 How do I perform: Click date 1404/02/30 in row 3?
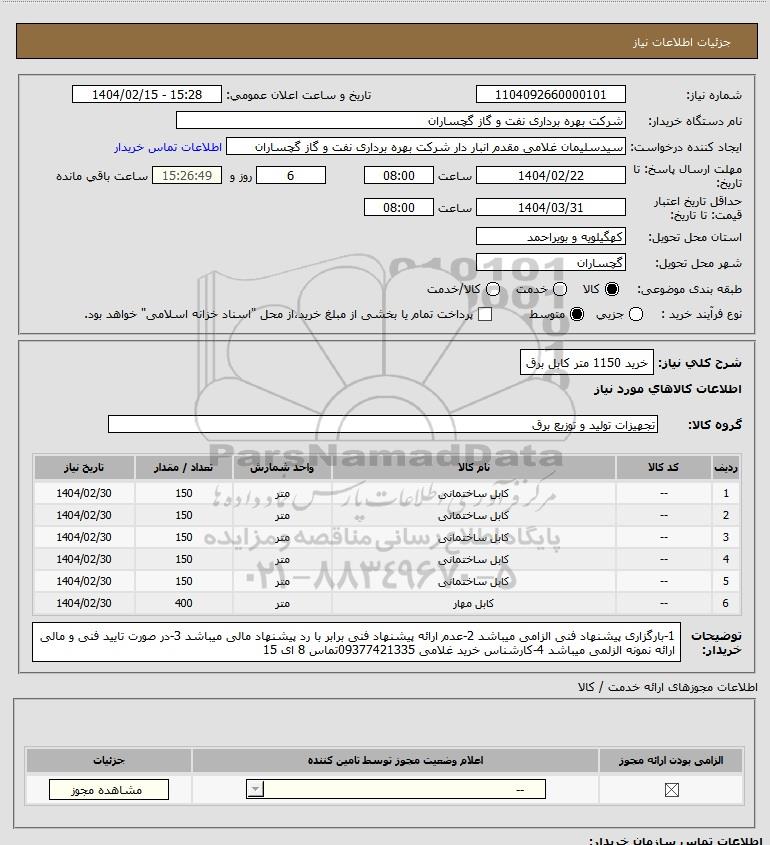click(84, 537)
